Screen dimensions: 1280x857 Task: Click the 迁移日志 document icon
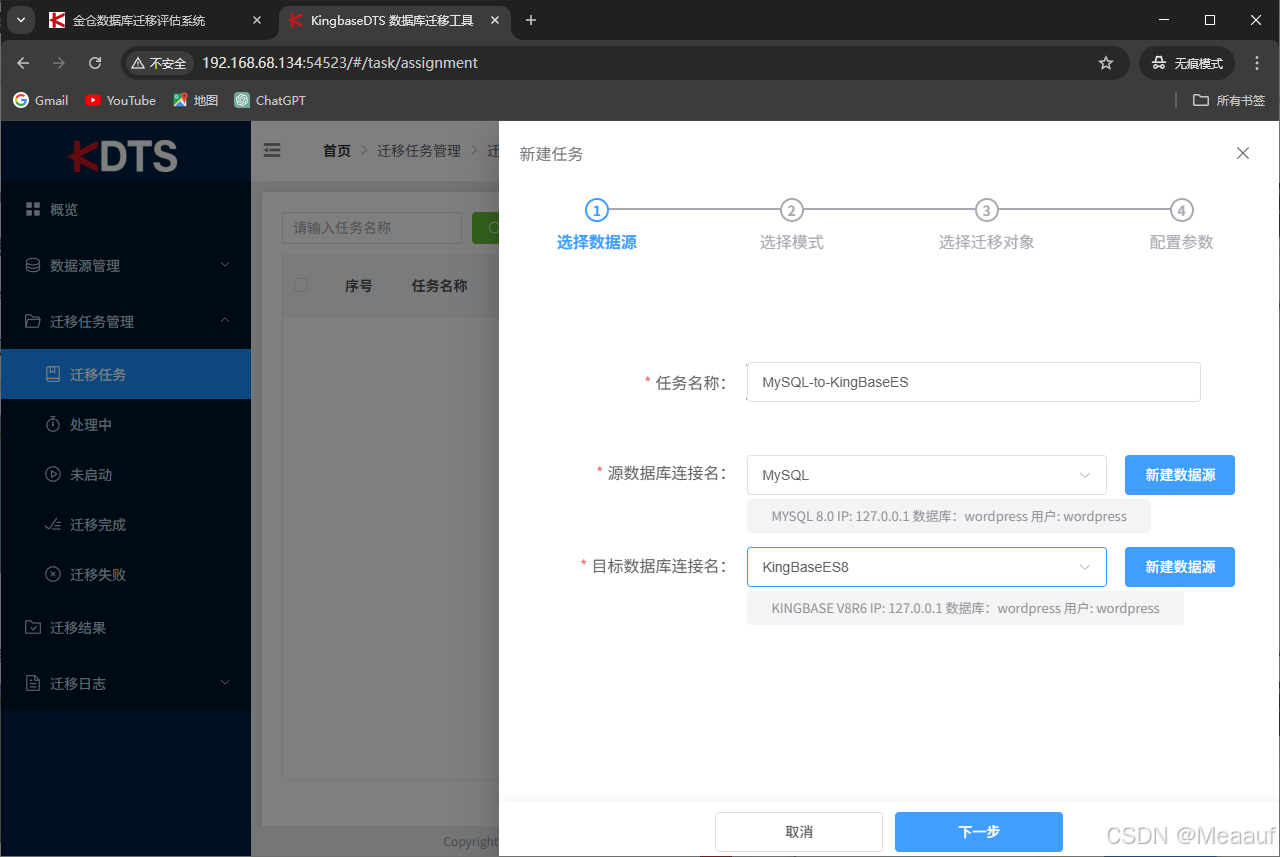click(33, 684)
